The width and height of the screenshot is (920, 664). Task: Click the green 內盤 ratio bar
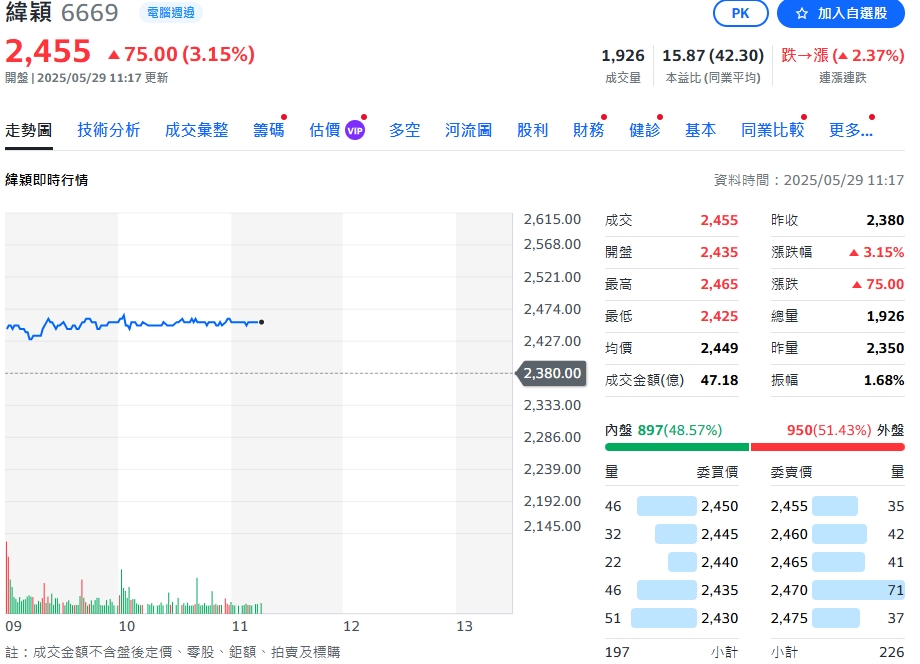pos(676,447)
